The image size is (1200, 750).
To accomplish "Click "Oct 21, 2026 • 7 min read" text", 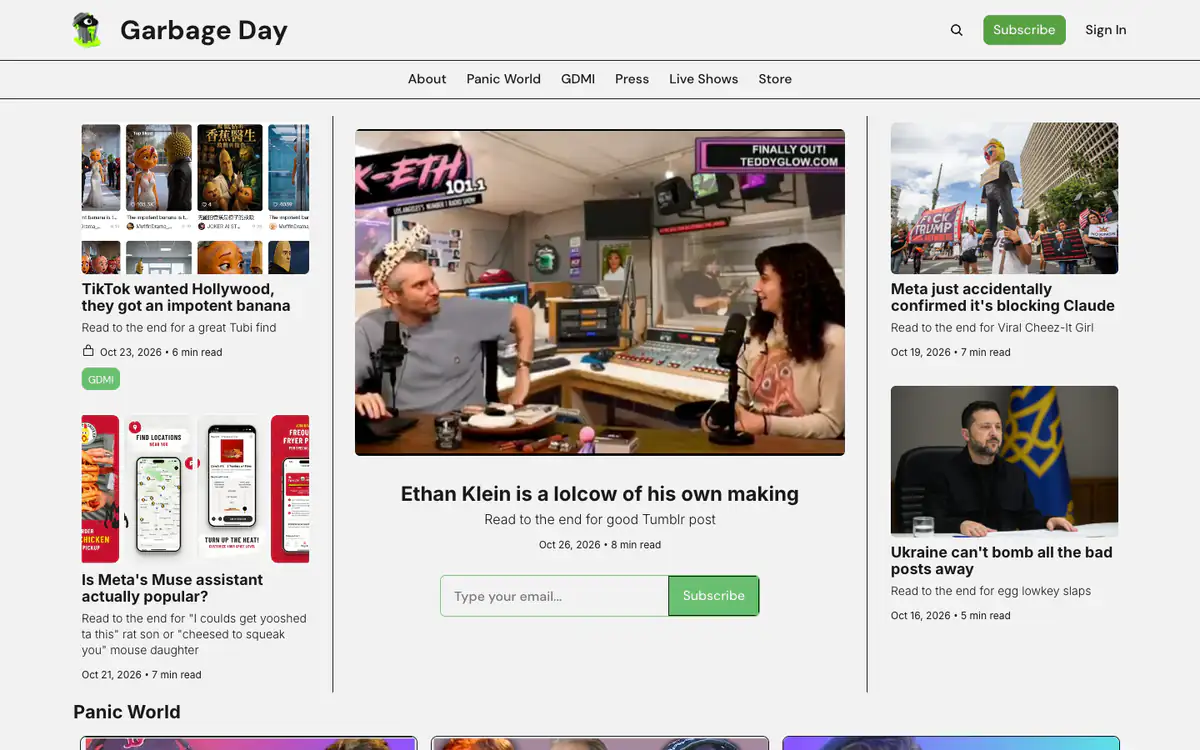I will [x=142, y=675].
